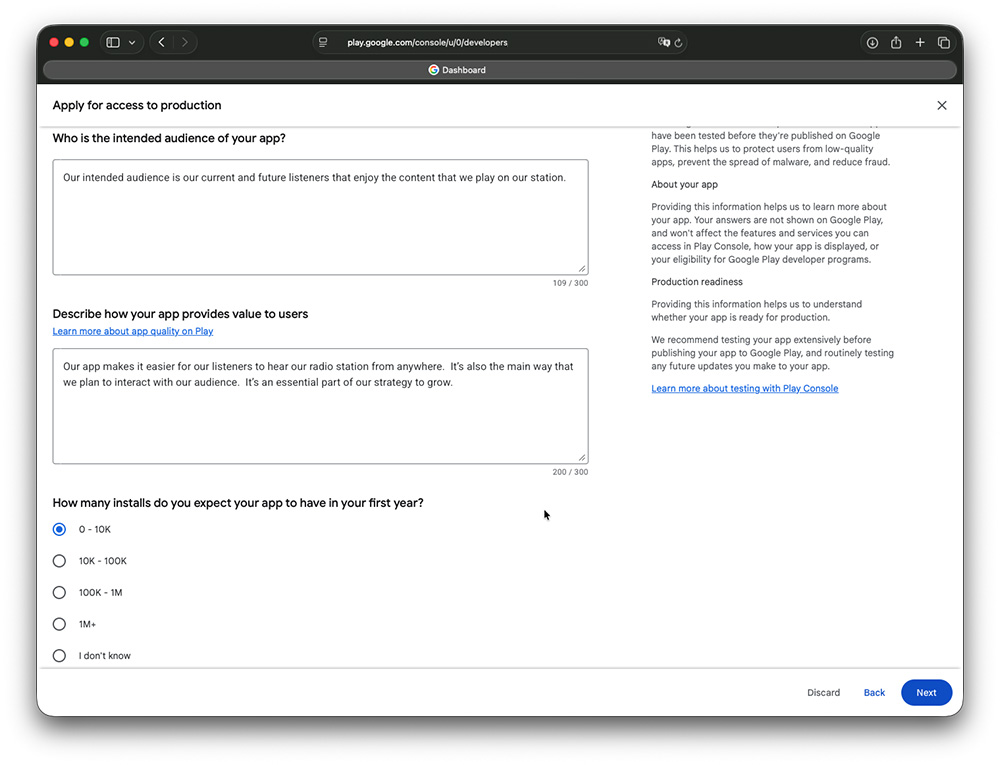1000x765 pixels.
Task: Click the 'Apply for access to production' title
Action: [136, 105]
